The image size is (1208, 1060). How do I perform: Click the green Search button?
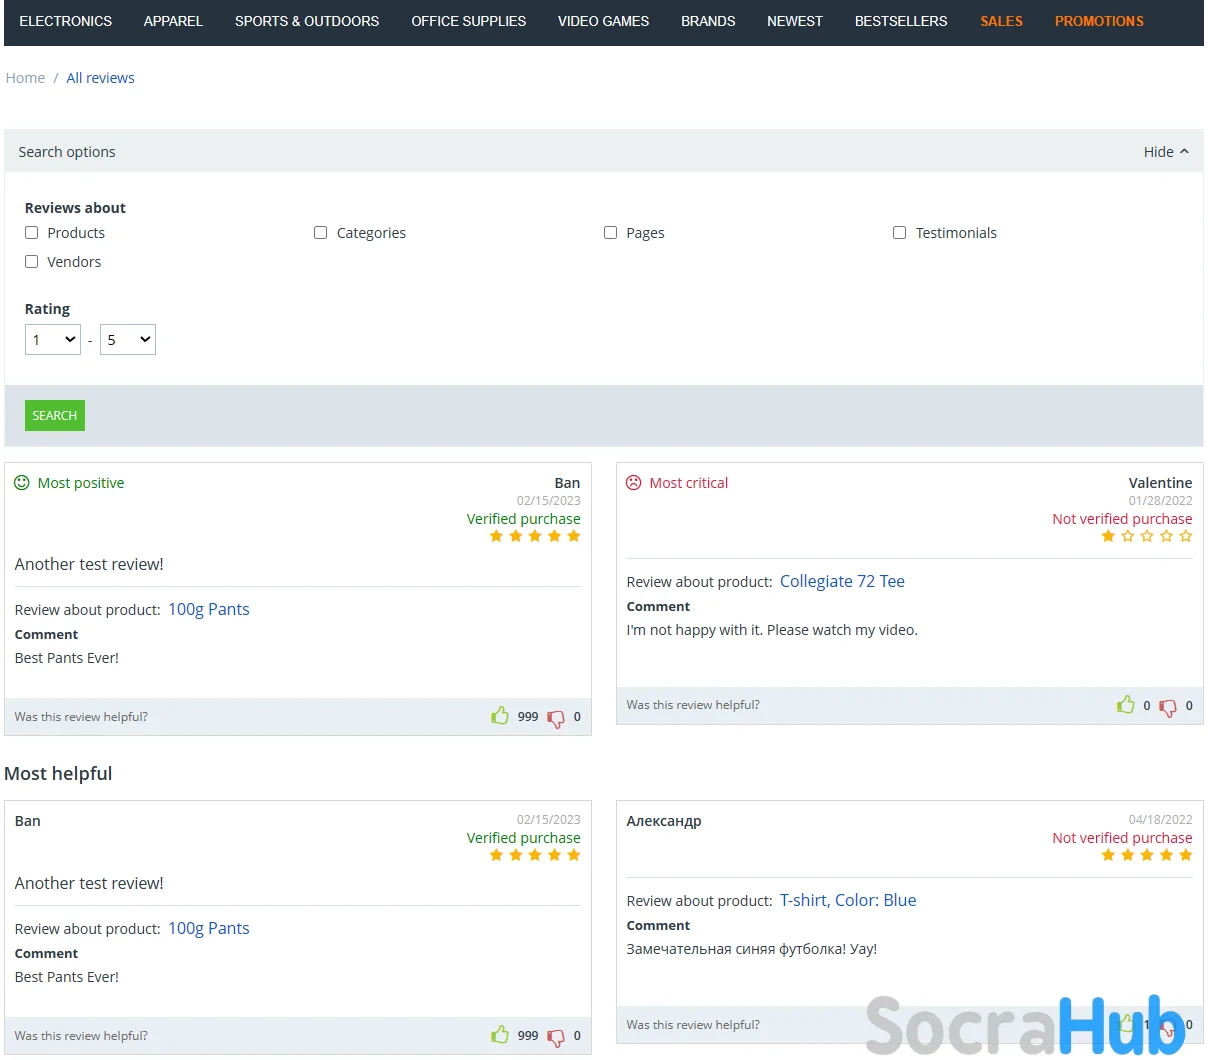tap(55, 415)
